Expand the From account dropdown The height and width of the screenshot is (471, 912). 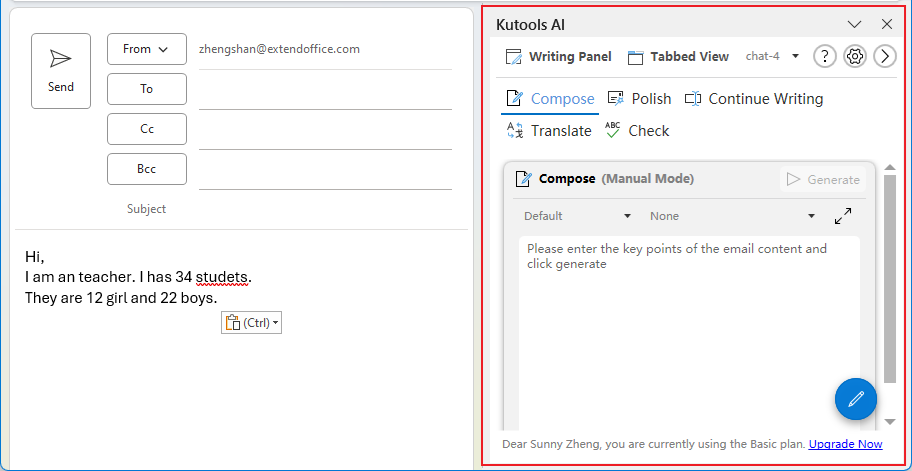[147, 49]
